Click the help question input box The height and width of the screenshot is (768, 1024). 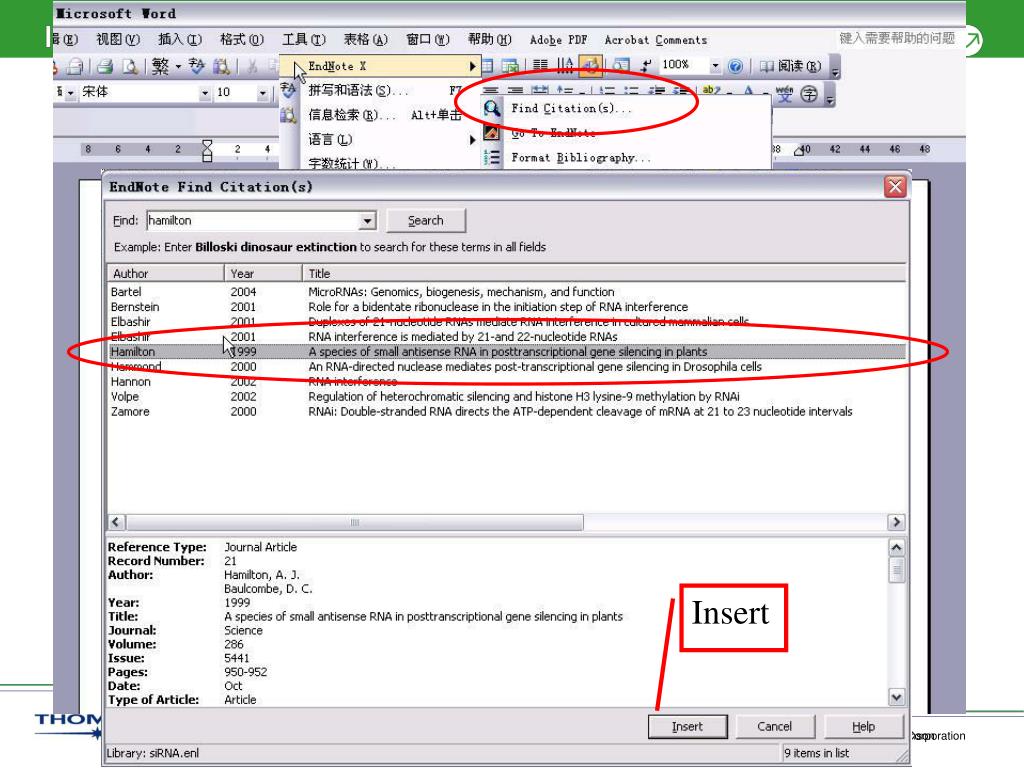click(x=897, y=39)
